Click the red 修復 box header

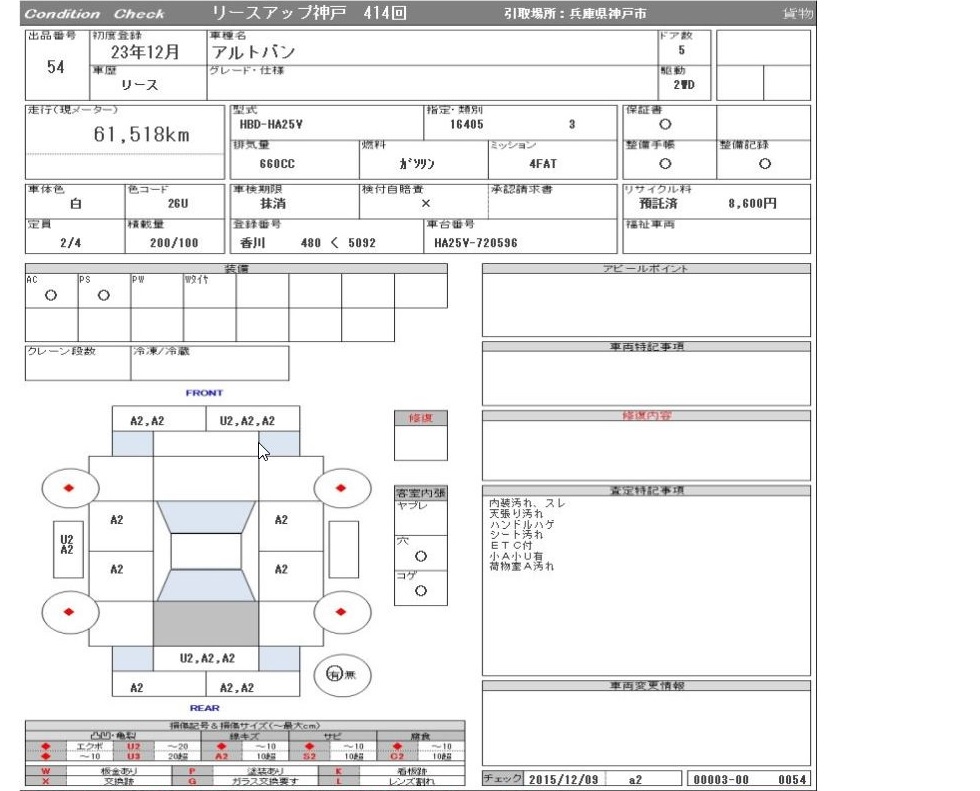click(x=420, y=418)
